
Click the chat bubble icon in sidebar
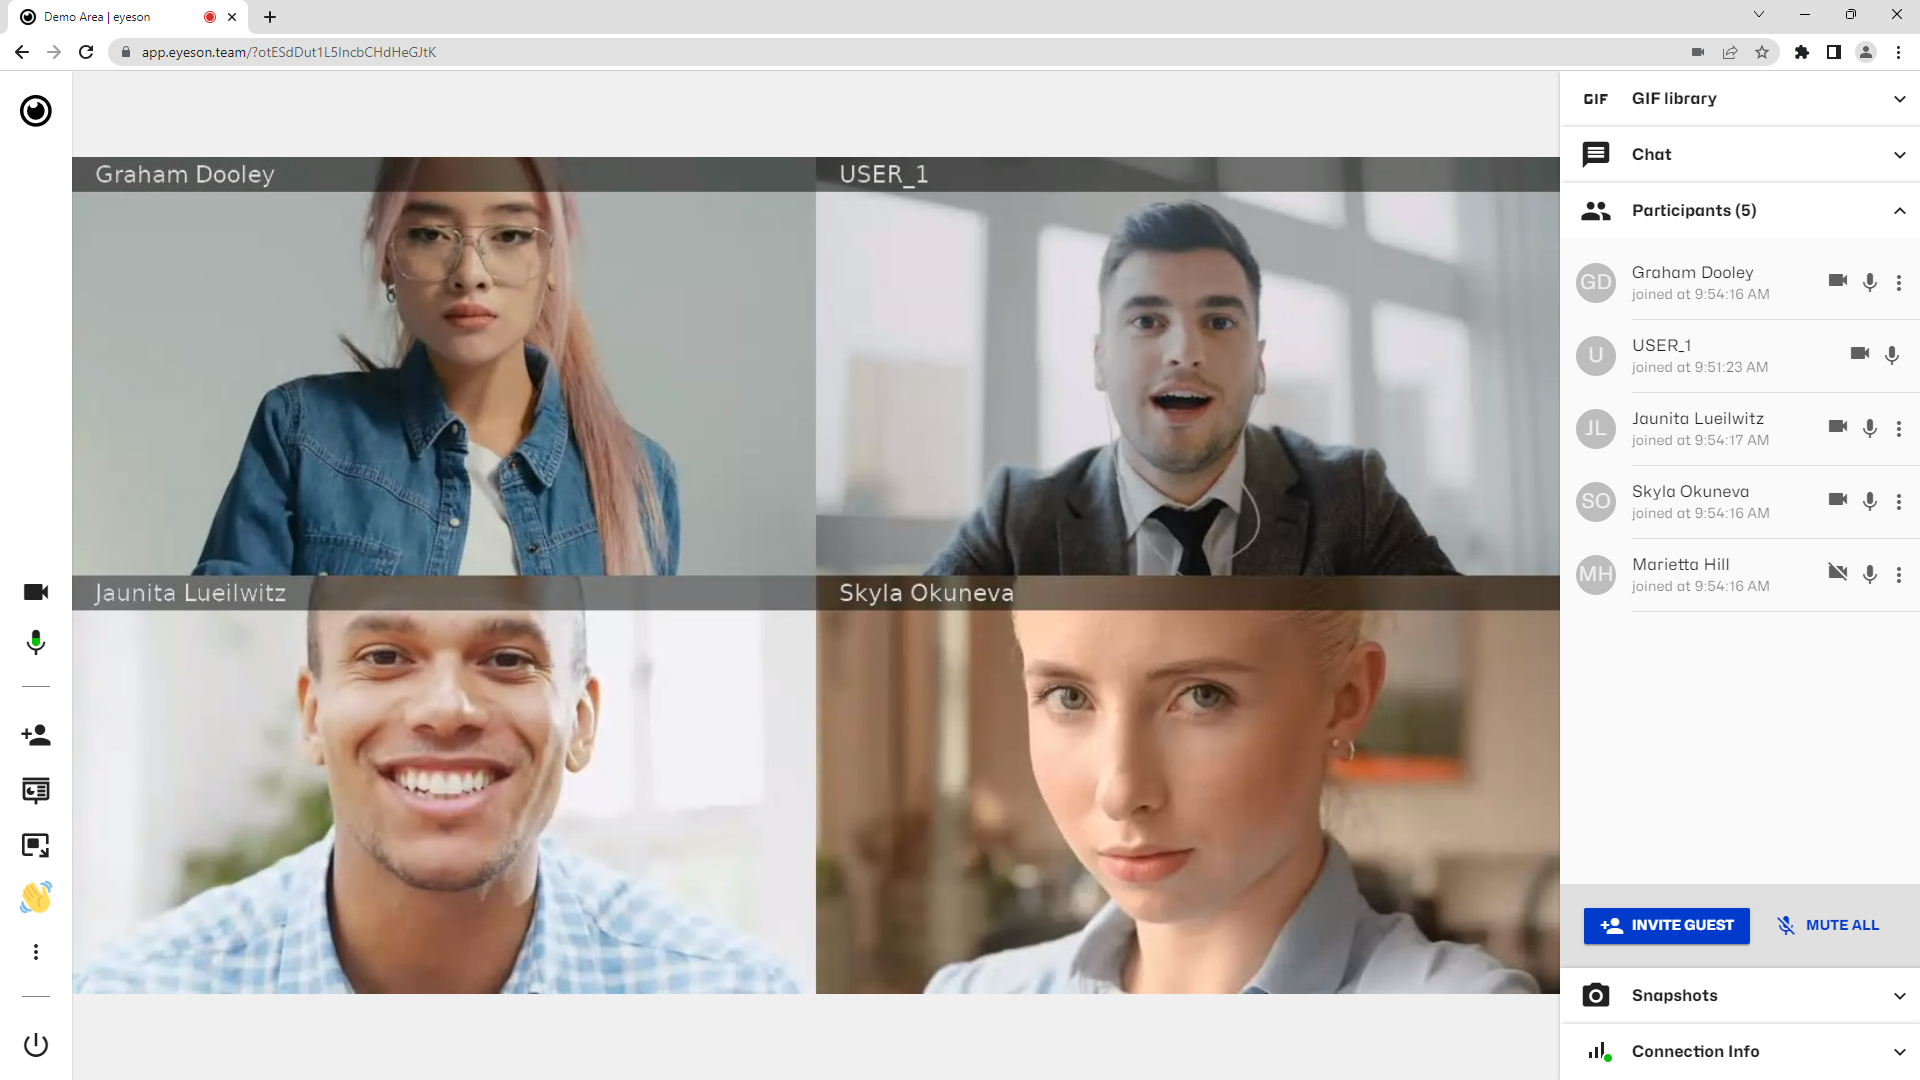1596,154
